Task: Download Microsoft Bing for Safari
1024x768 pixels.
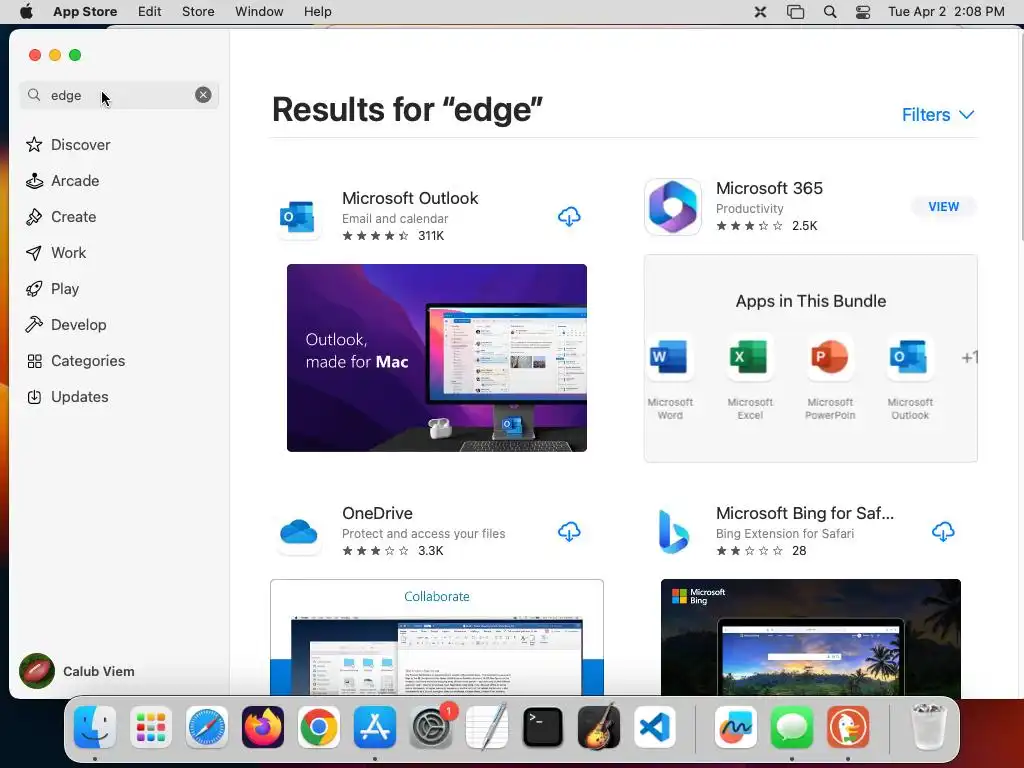Action: [x=943, y=532]
